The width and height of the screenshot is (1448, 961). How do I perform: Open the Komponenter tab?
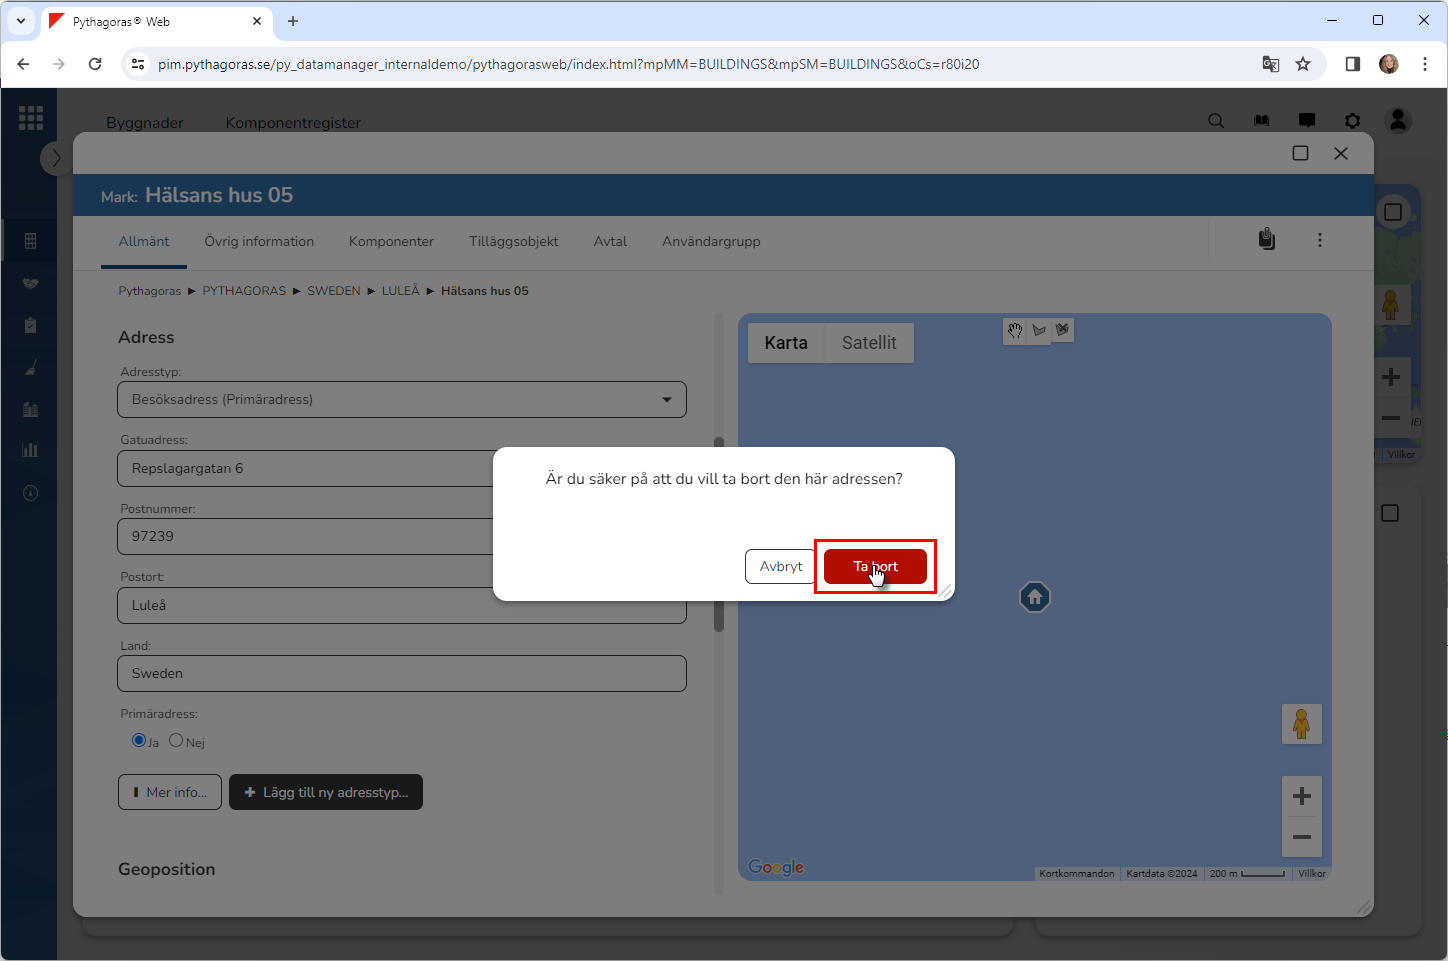[391, 241]
